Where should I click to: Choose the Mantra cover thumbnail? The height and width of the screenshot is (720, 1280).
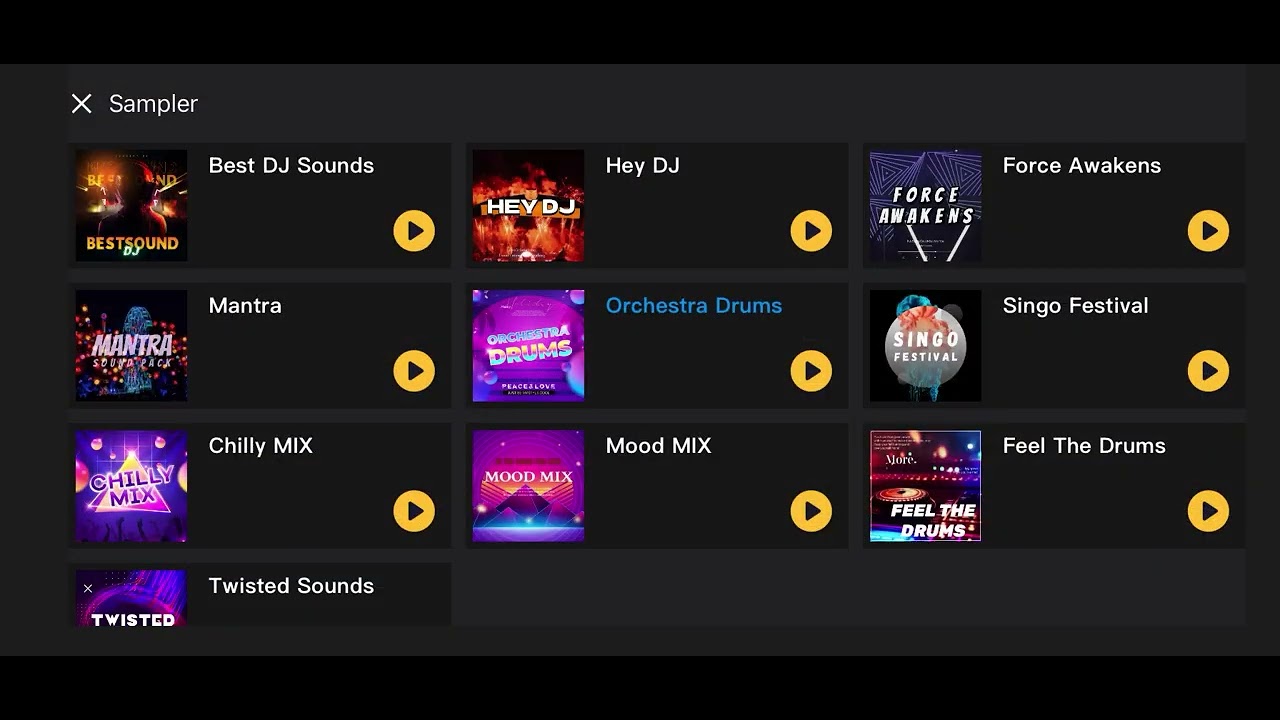pyautogui.click(x=131, y=346)
